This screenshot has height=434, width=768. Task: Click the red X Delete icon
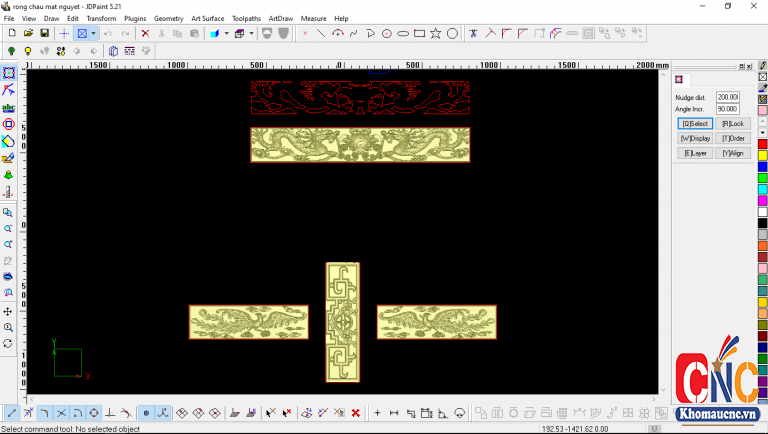[x=145, y=33]
